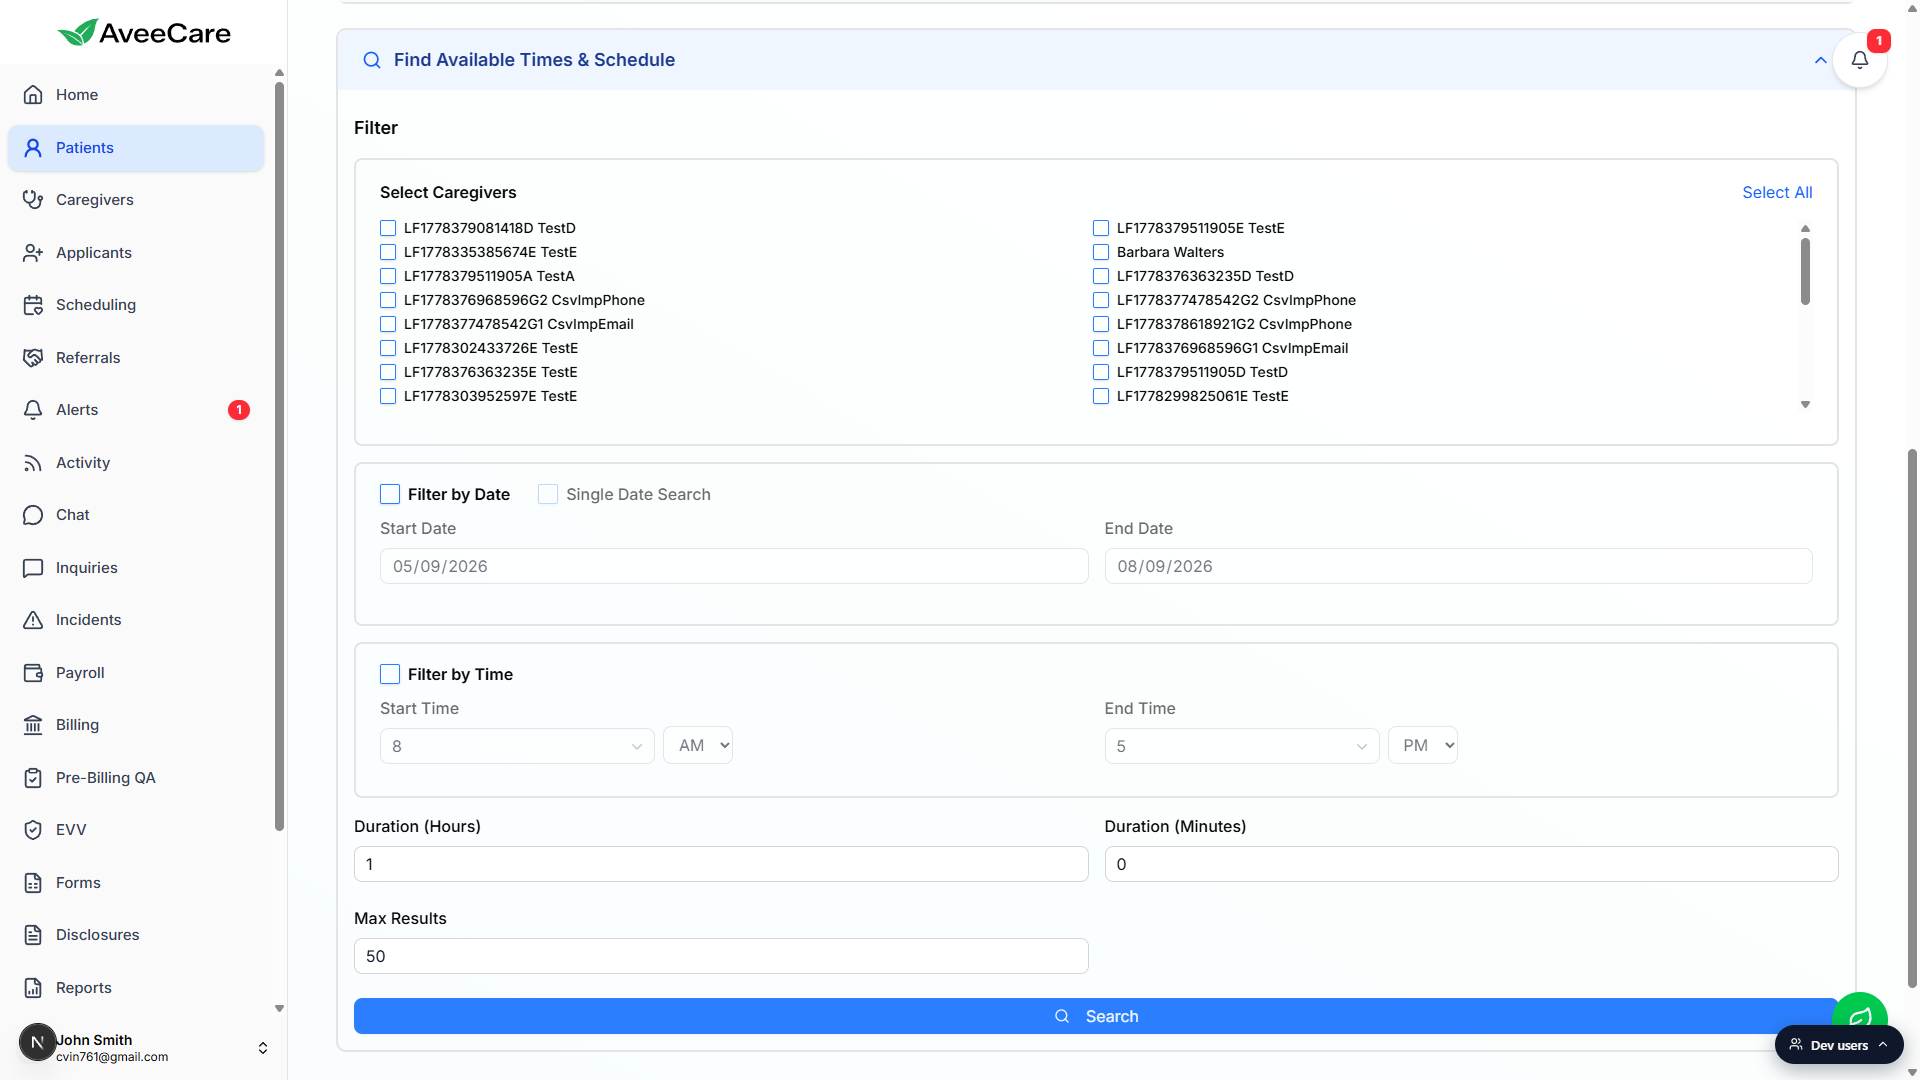
Task: Expand the Dev users panel
Action: pos(1839,1045)
